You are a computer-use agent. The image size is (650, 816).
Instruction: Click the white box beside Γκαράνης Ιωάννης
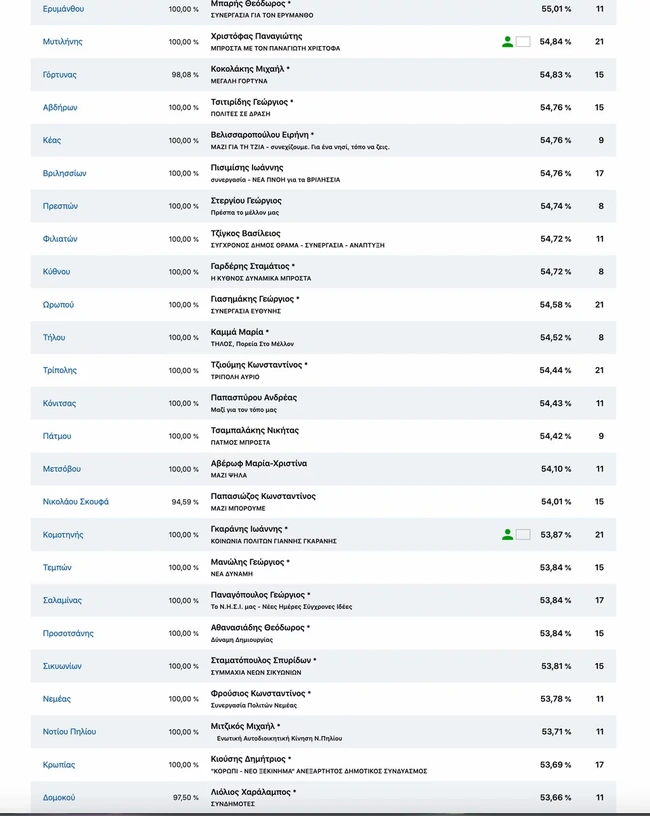coord(522,535)
